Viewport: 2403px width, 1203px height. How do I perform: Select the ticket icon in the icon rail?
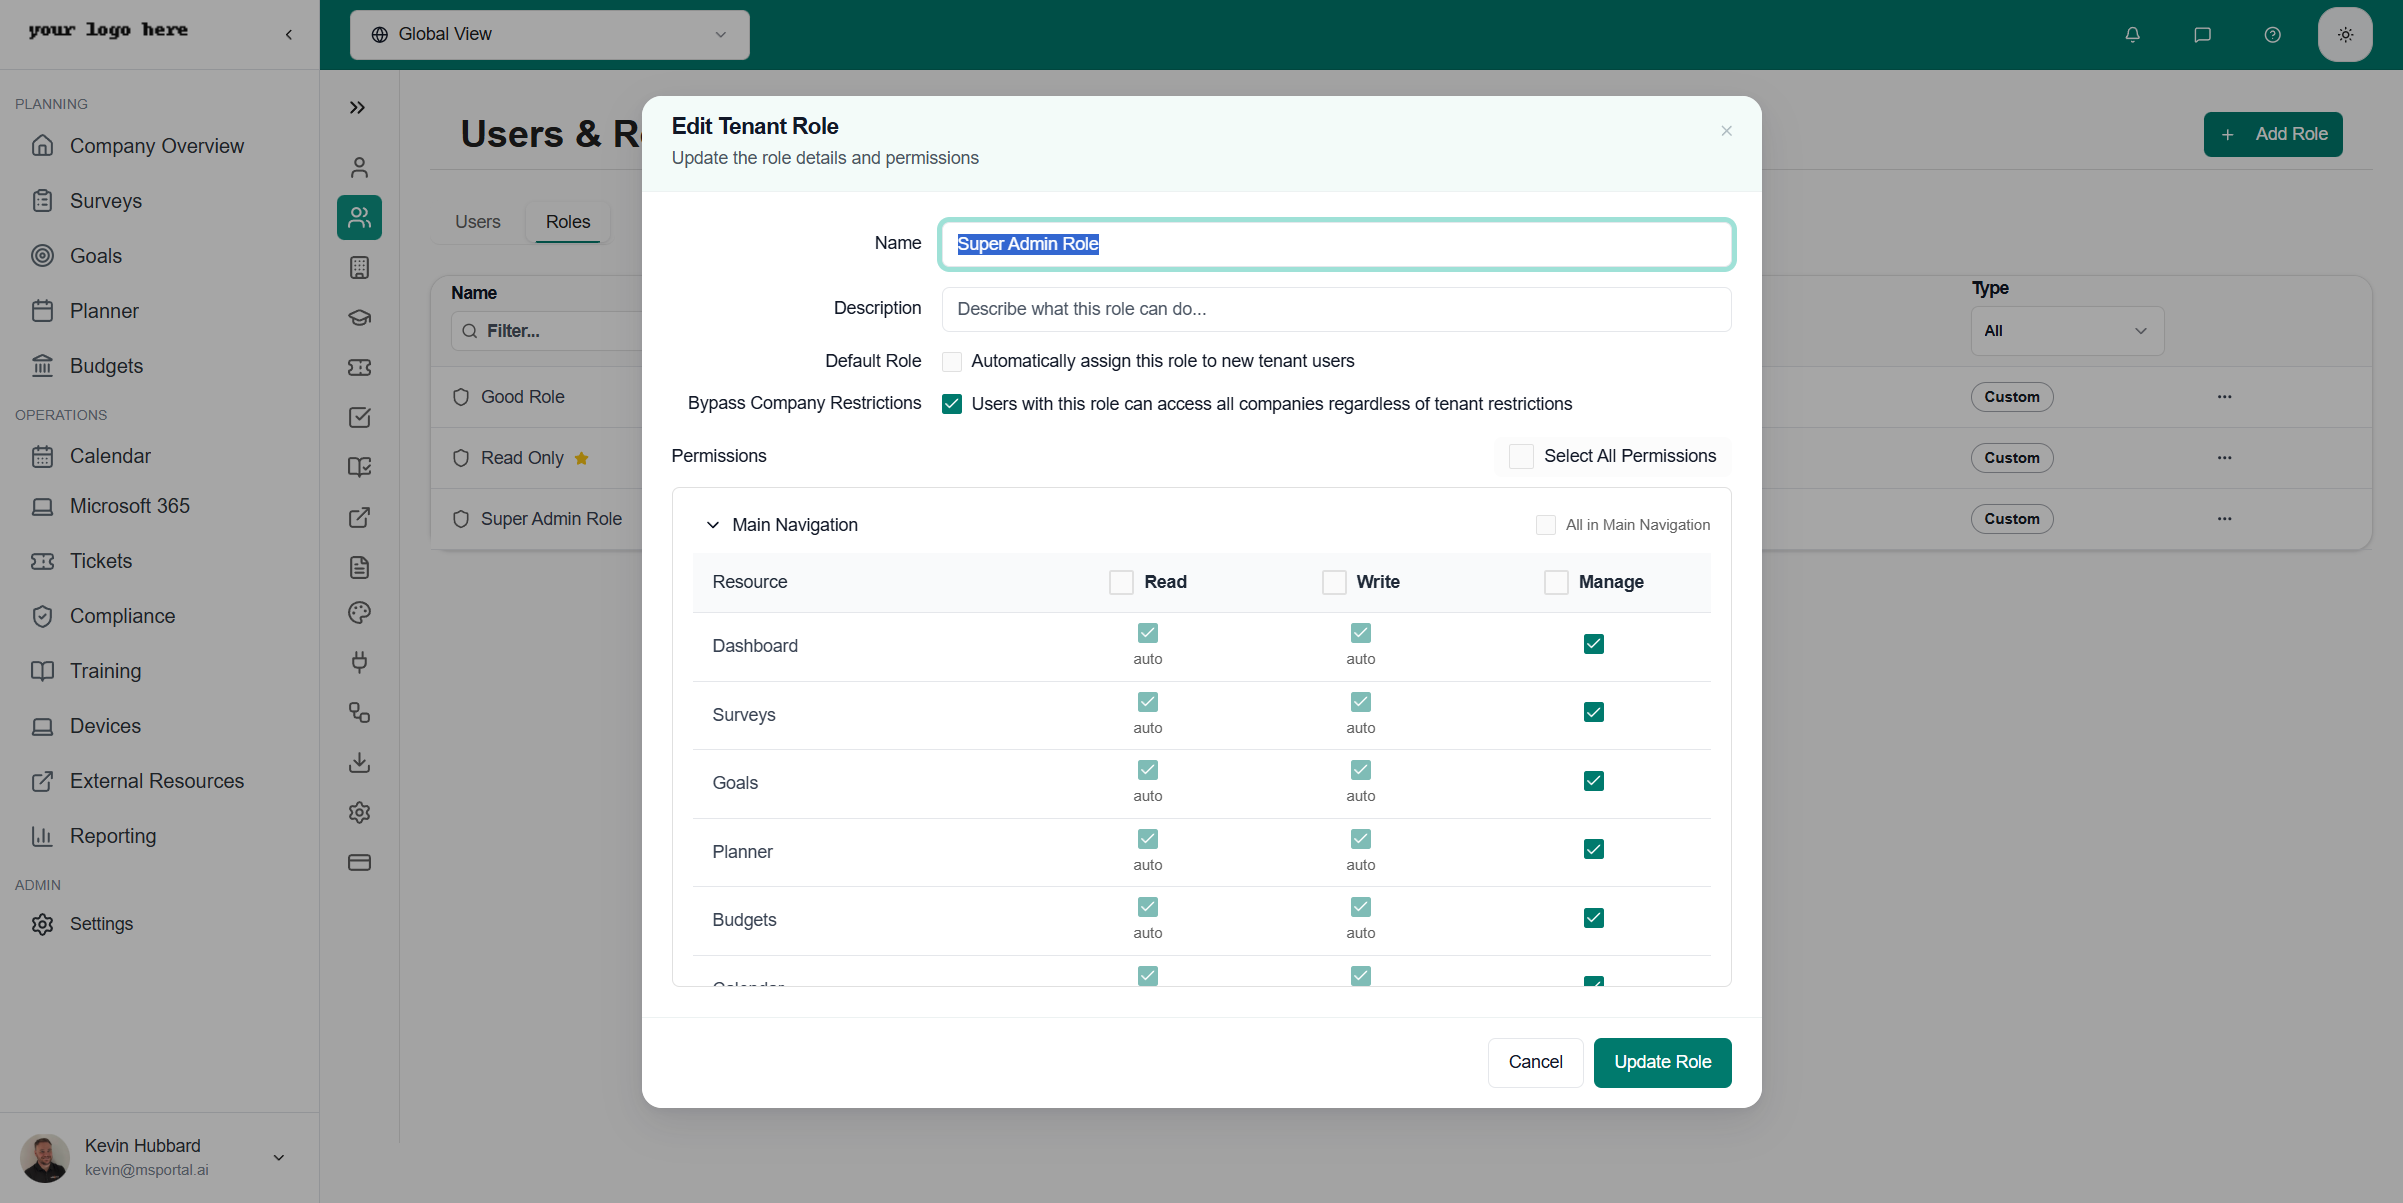click(359, 367)
